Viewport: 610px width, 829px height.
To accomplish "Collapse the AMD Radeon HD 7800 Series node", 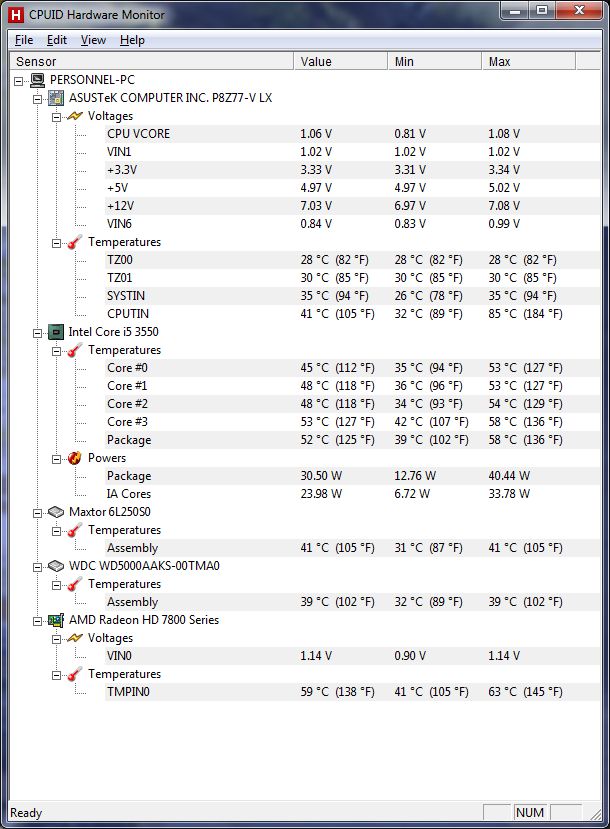I will [x=39, y=620].
